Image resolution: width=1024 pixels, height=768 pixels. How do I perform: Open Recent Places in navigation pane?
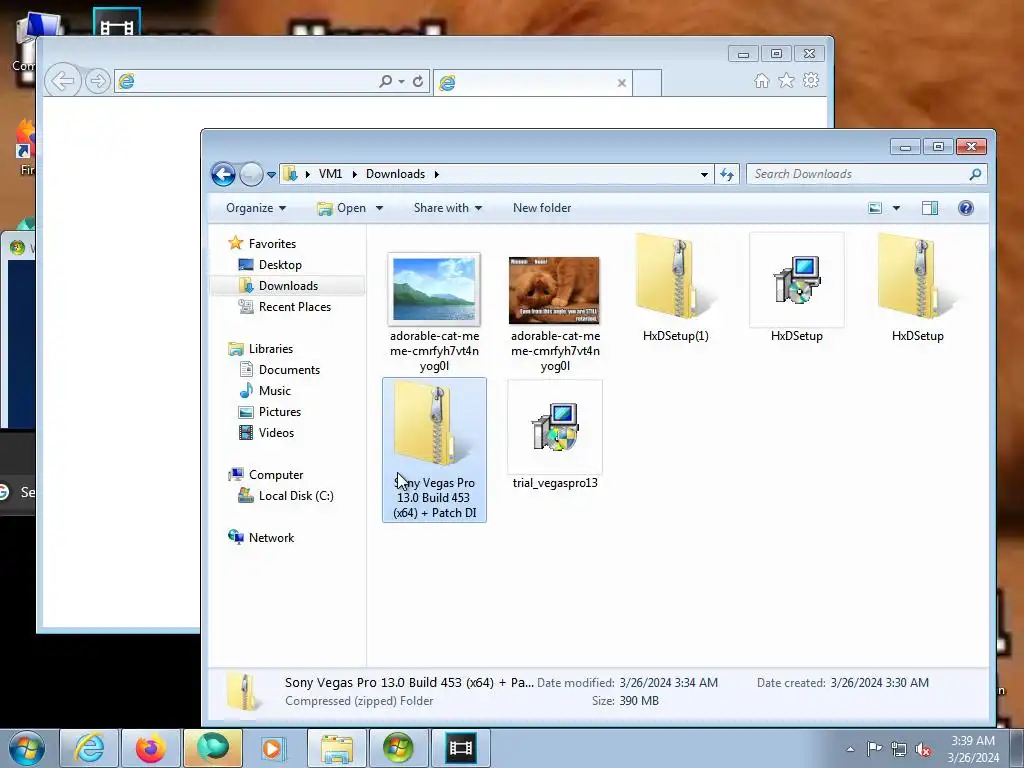295,306
